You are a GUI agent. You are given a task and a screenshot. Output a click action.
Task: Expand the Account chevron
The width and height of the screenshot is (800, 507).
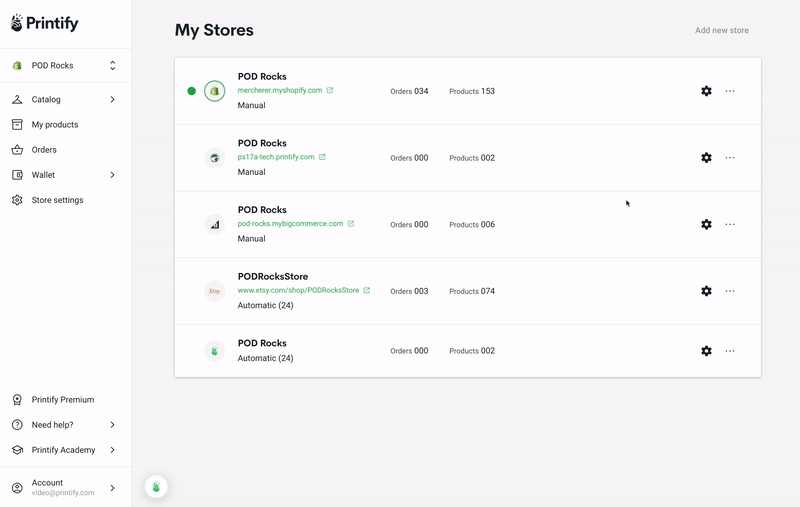(112, 488)
